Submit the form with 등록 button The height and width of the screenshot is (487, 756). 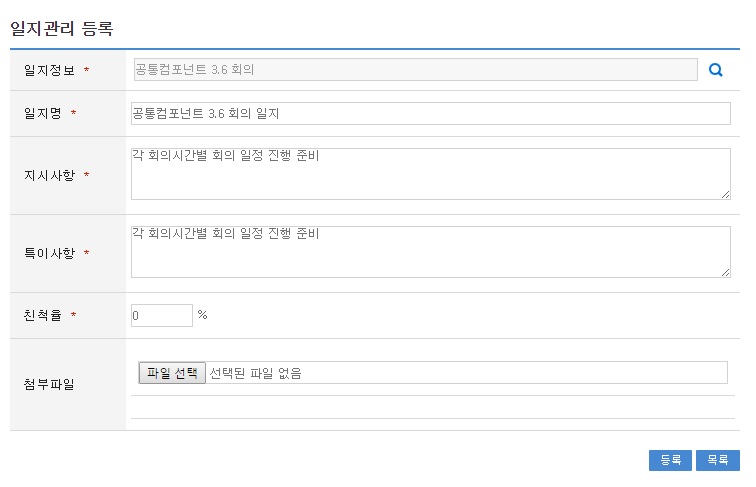(x=670, y=460)
